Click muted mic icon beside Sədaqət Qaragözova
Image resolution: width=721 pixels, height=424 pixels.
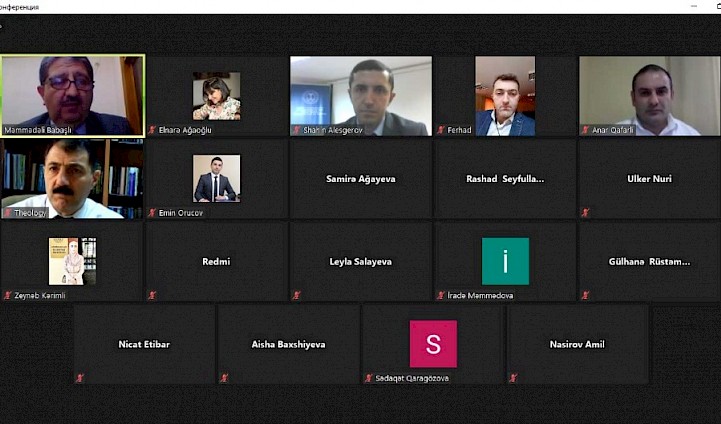coord(368,378)
